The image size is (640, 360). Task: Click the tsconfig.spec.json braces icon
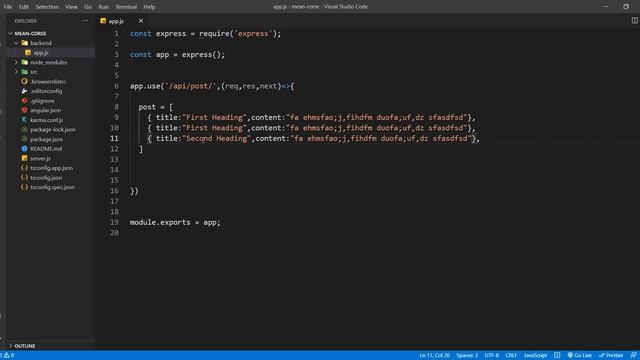pos(24,187)
